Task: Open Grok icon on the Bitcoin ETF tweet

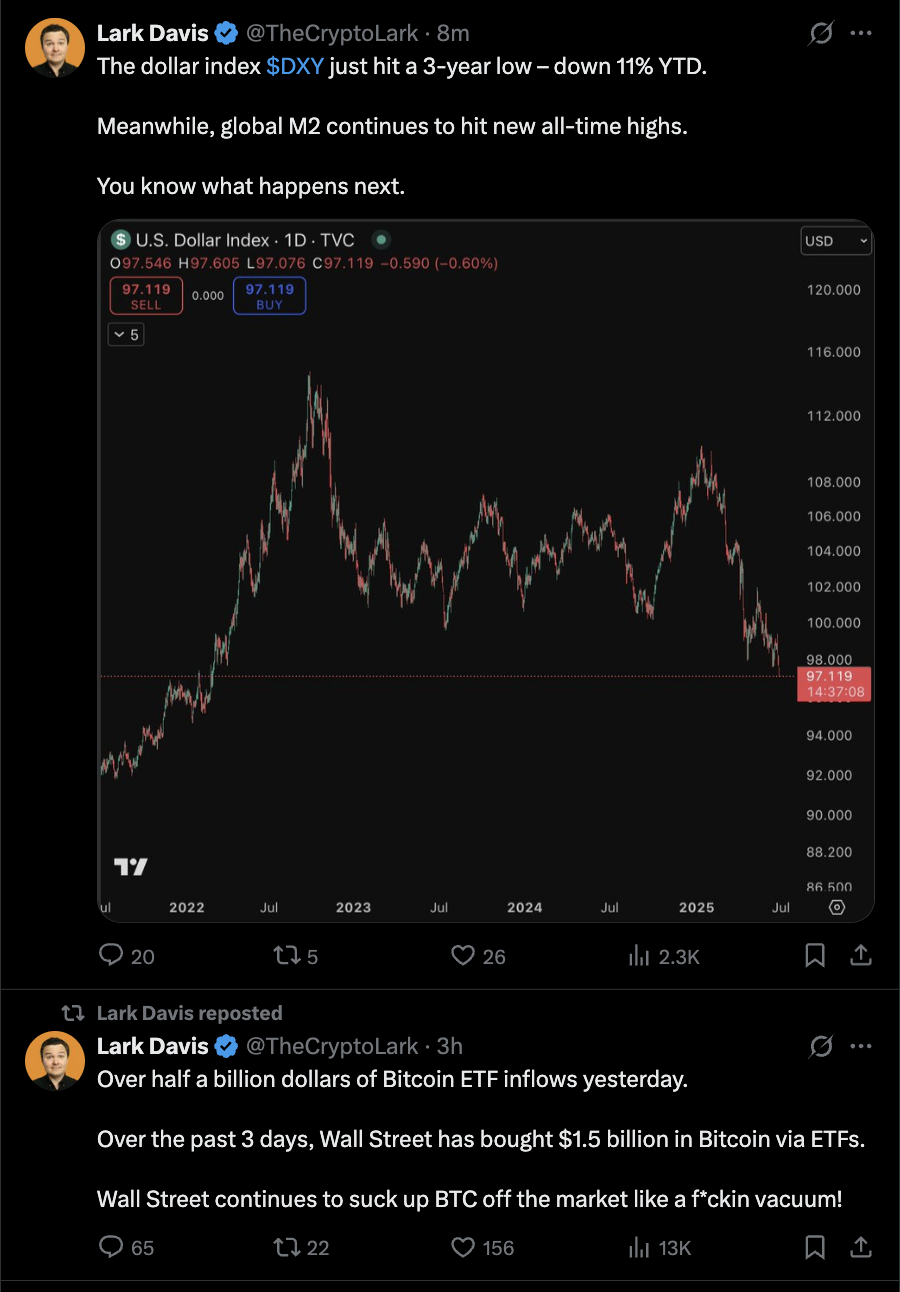Action: (x=820, y=1046)
